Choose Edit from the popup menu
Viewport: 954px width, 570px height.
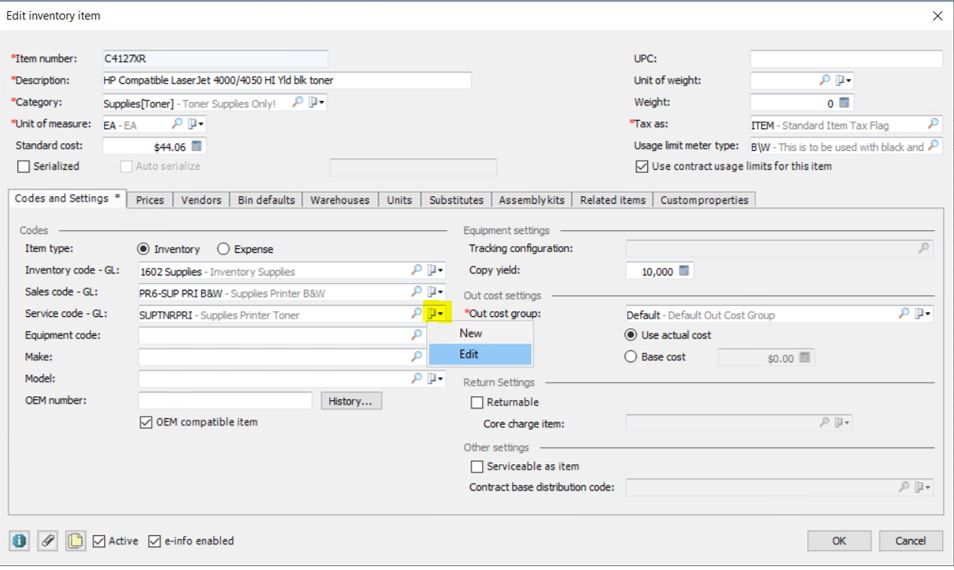480,354
